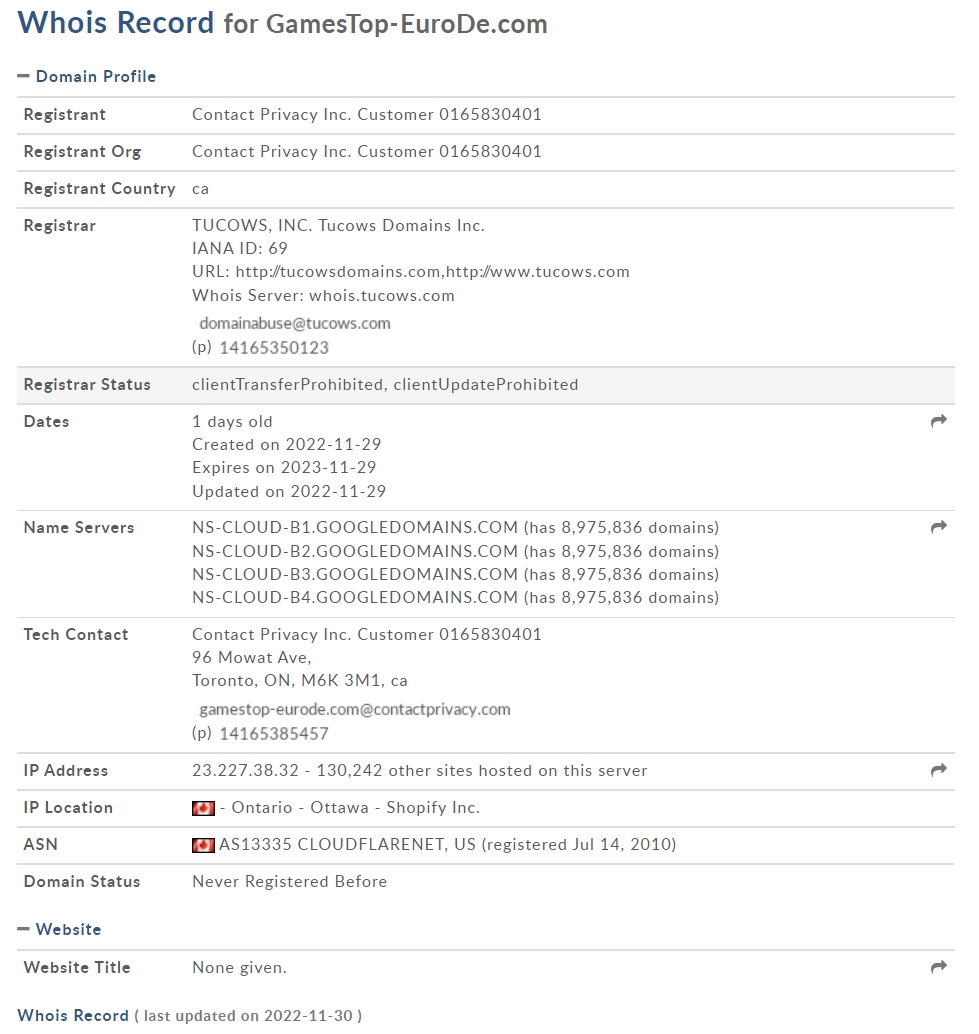Viewport: 979px width, 1034px height.
Task: Click the clientTransferProhibited status text
Action: [x=287, y=384]
